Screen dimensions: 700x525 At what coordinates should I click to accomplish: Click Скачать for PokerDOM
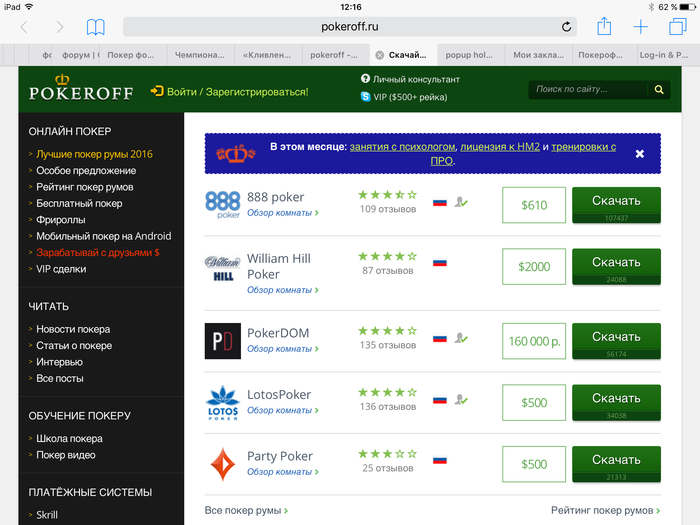pos(617,341)
